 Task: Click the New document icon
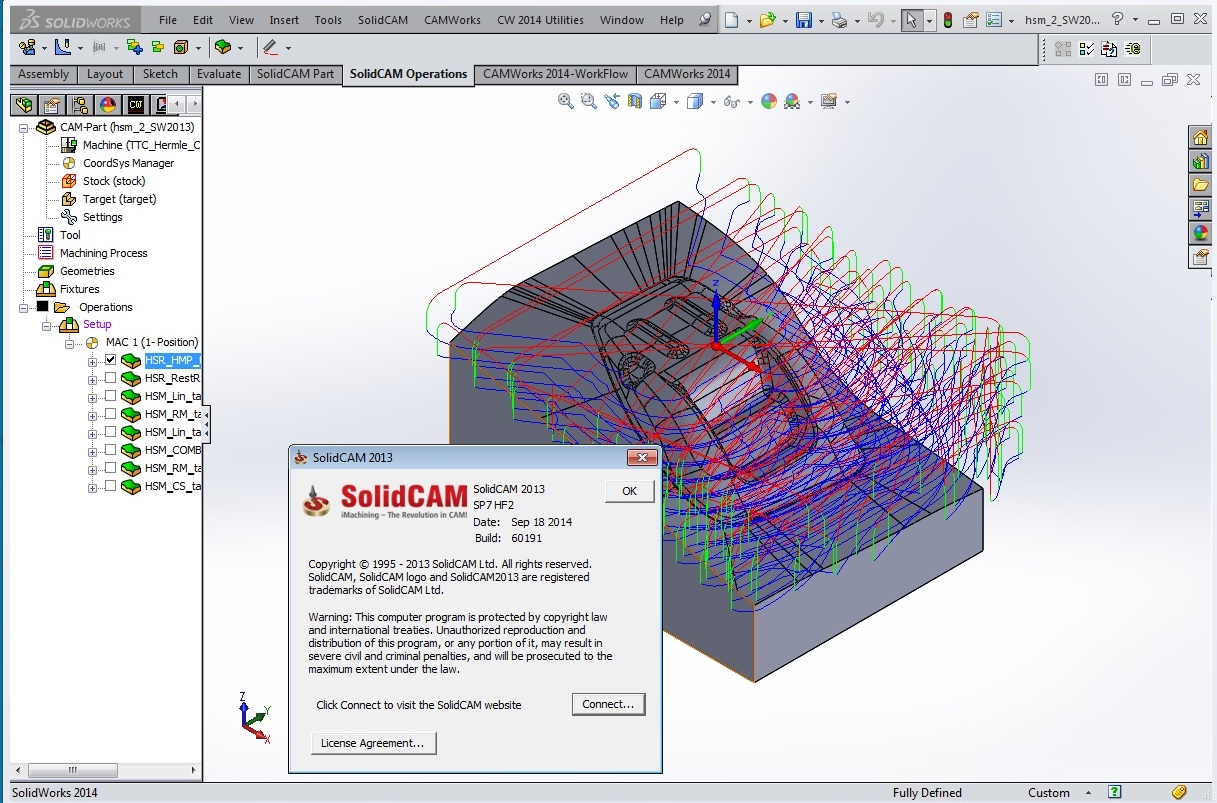(x=732, y=19)
